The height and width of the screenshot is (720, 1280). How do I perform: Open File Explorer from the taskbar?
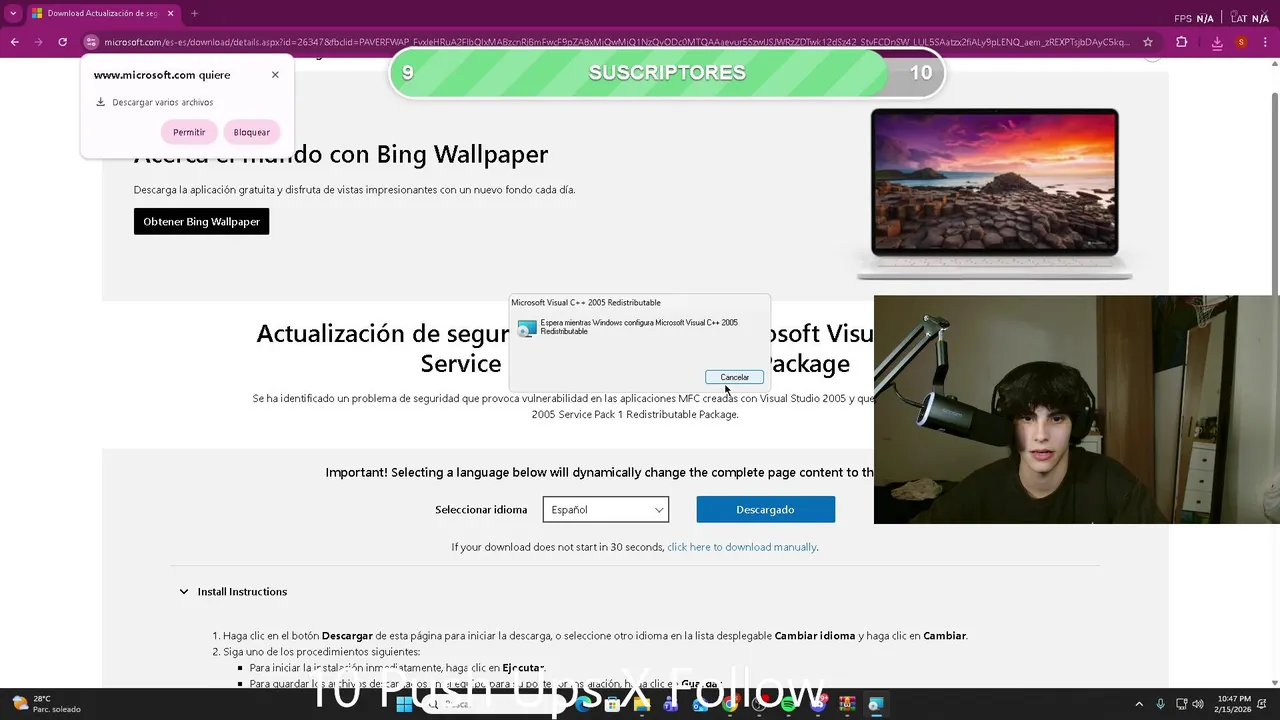click(x=642, y=704)
